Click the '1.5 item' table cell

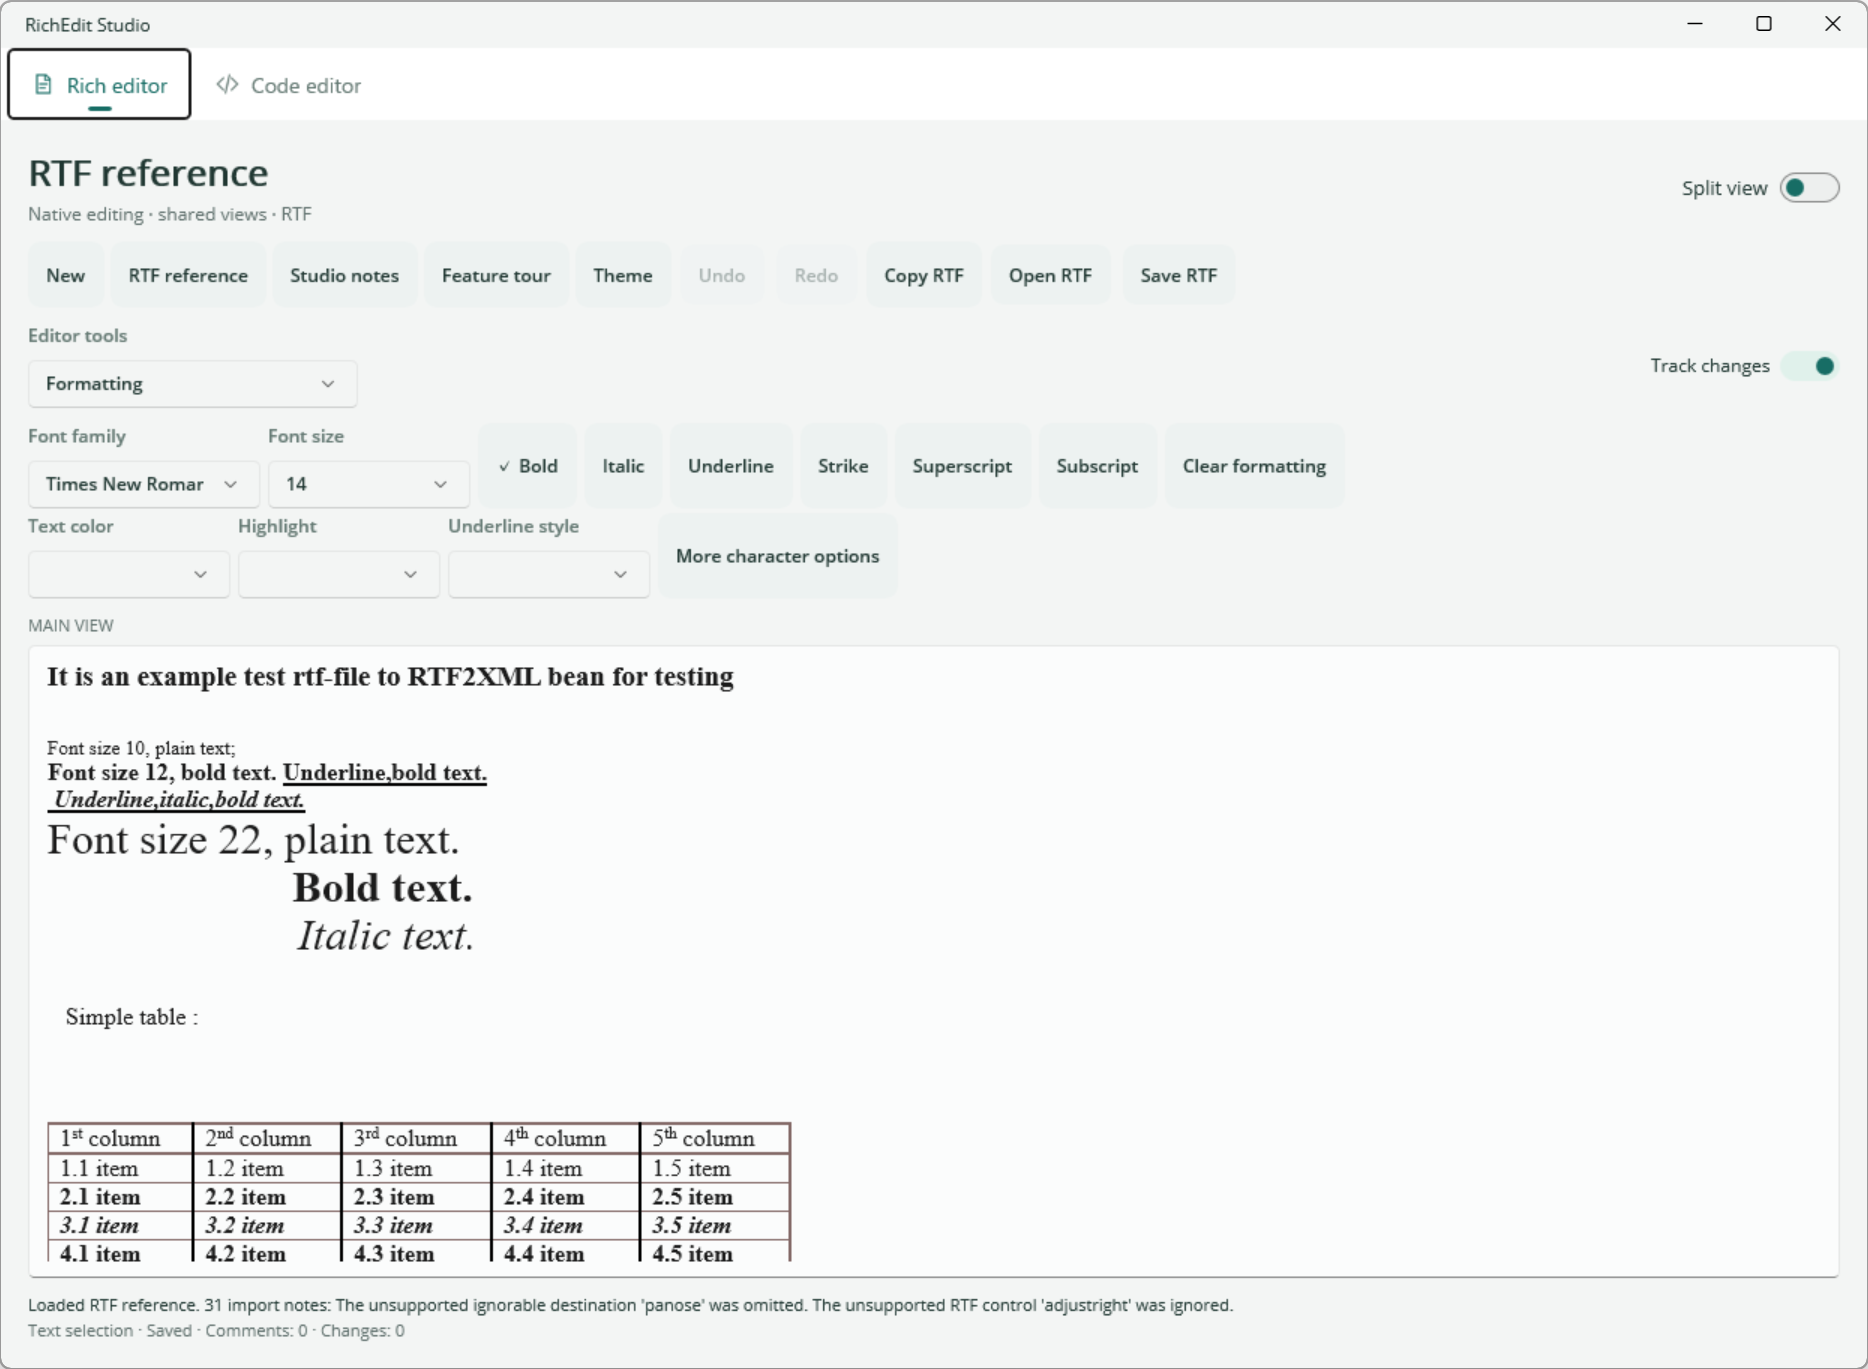click(715, 1168)
